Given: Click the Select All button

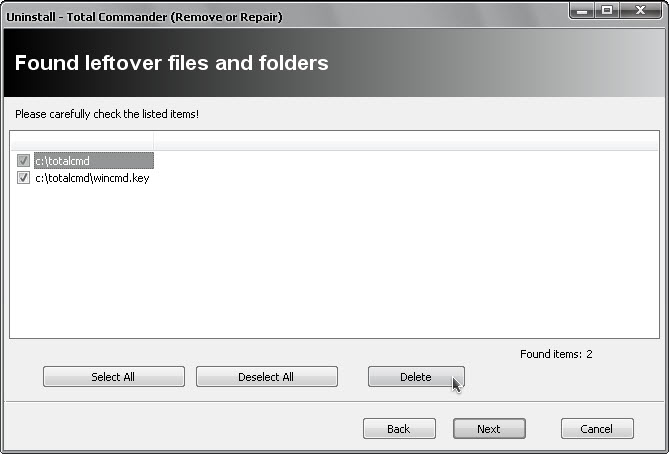Looking at the screenshot, I should click(x=113, y=377).
